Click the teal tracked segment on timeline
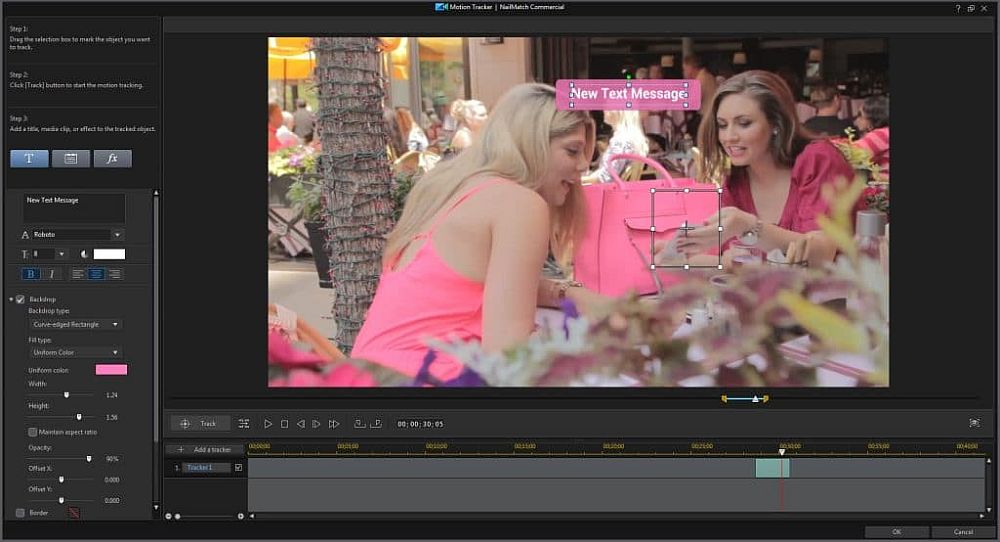 pos(772,468)
